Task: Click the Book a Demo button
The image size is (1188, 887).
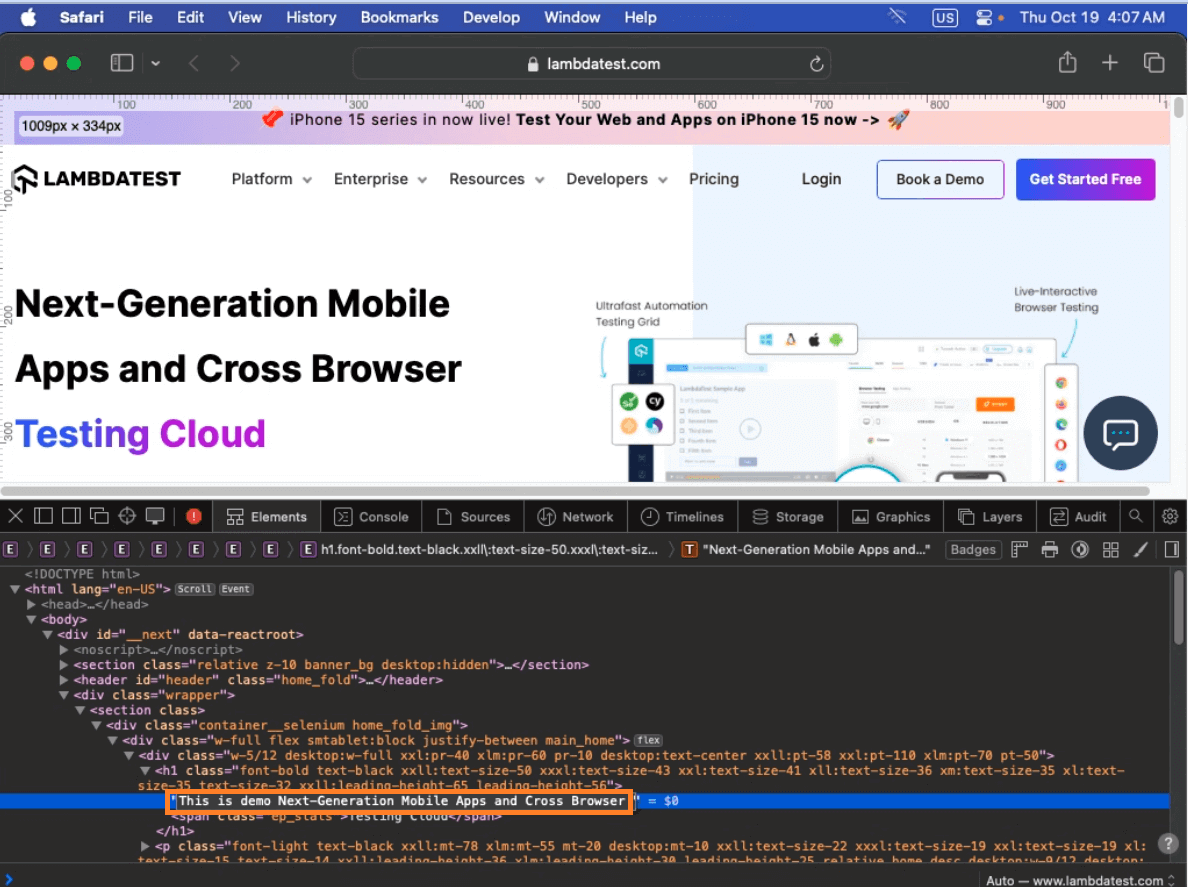Action: click(x=939, y=179)
